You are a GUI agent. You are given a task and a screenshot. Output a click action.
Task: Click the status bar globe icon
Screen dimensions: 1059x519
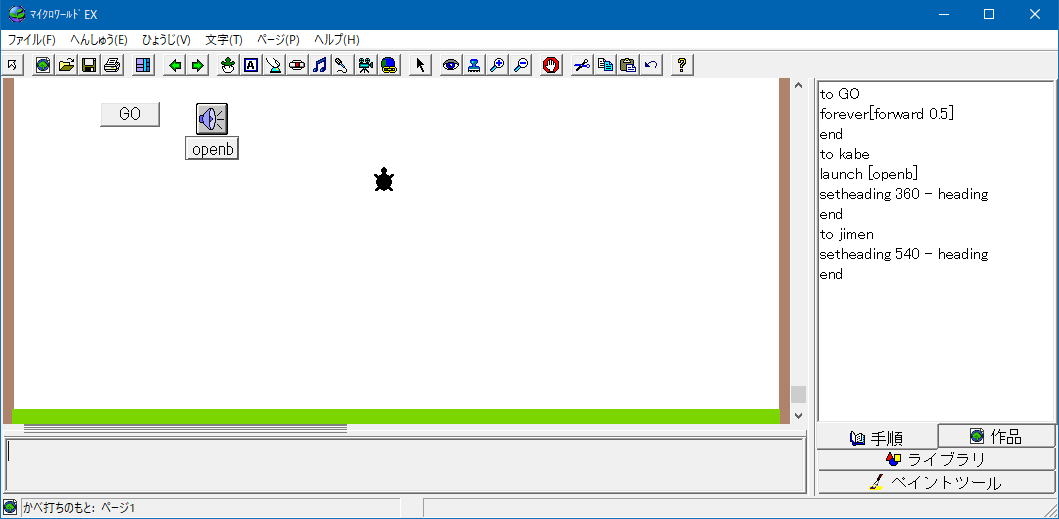click(x=10, y=508)
